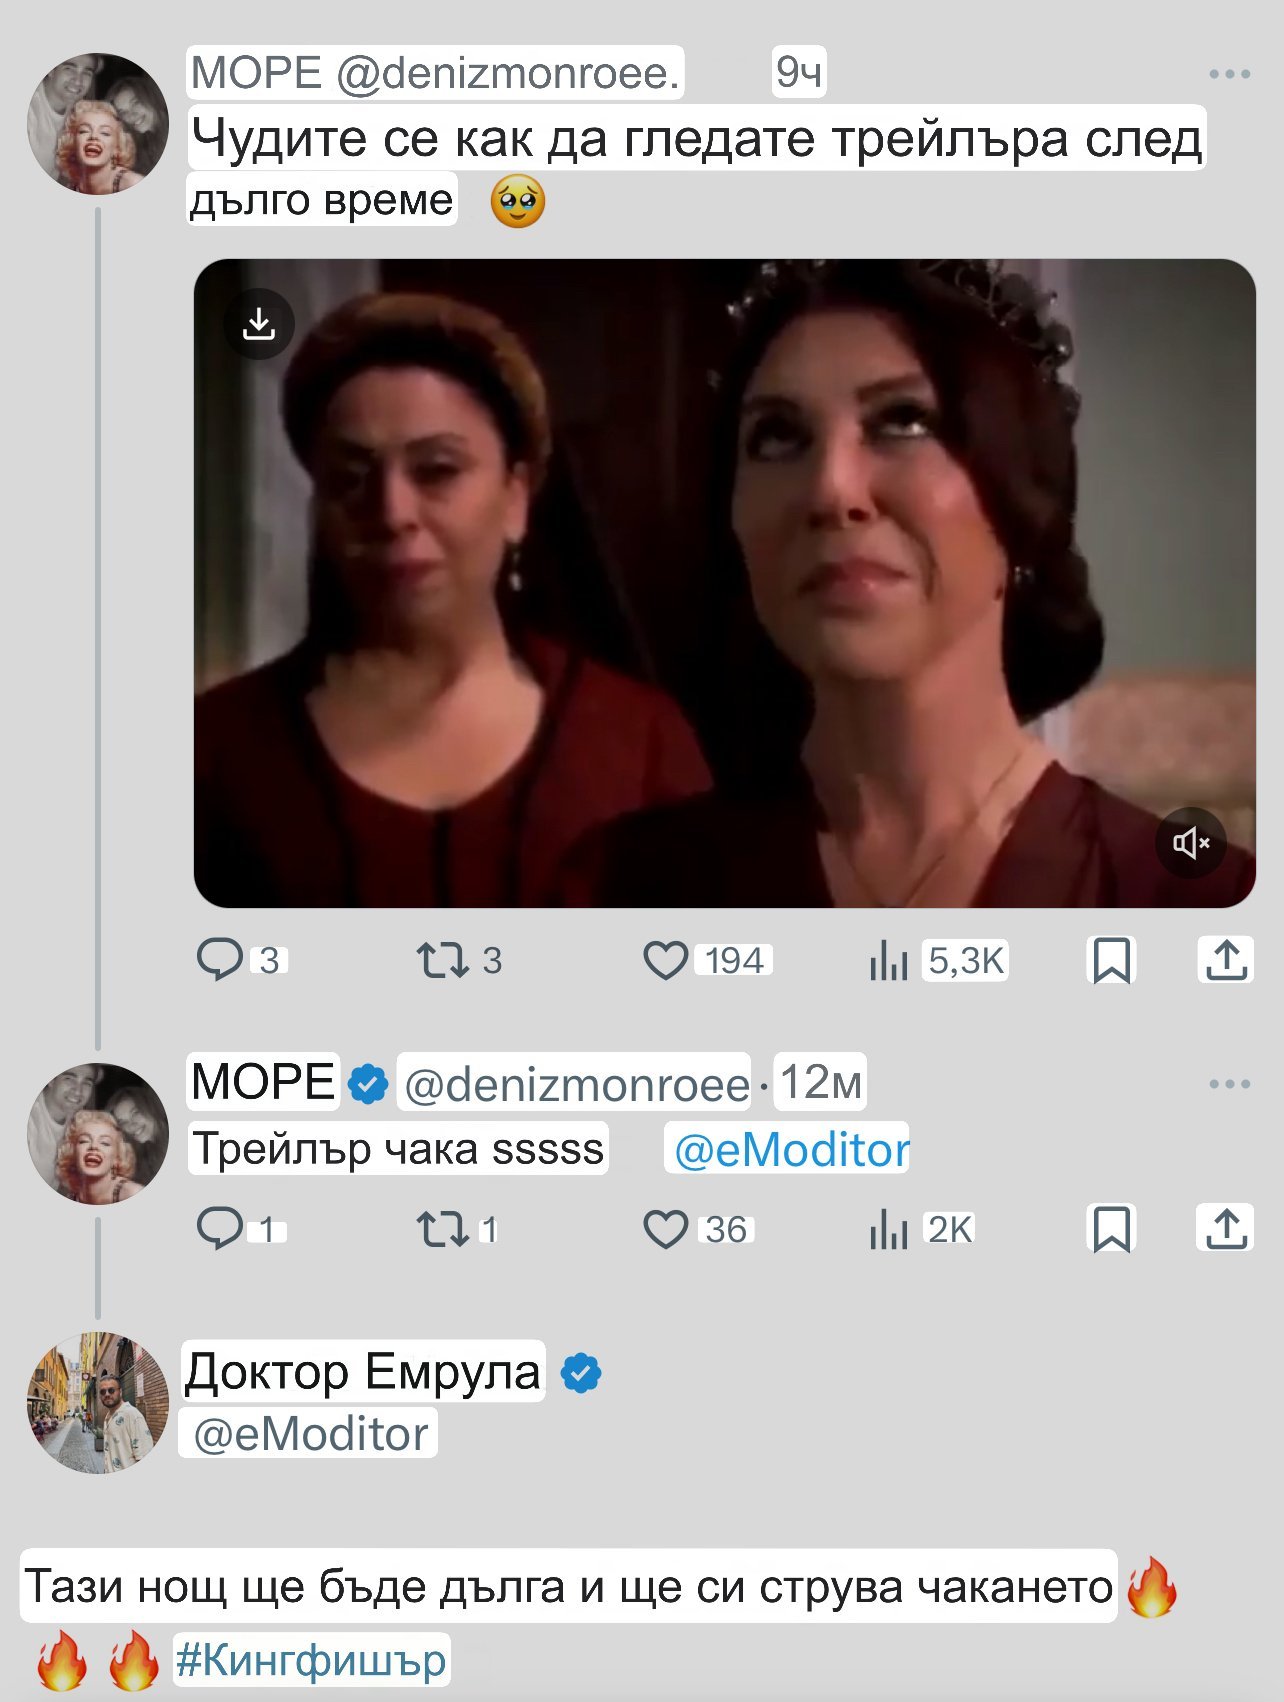Bookmark the 12м tweet
Screen dimensions: 1284x1702
pos(1111,1229)
